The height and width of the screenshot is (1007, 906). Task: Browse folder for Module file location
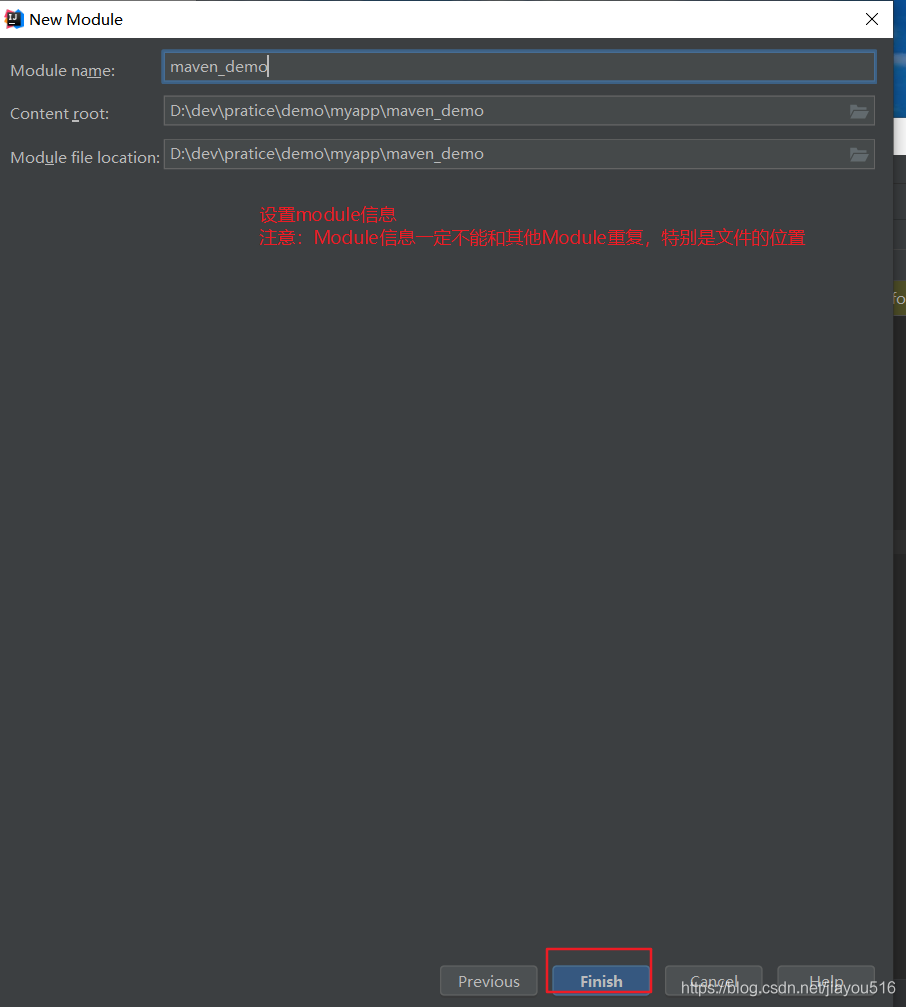(859, 155)
